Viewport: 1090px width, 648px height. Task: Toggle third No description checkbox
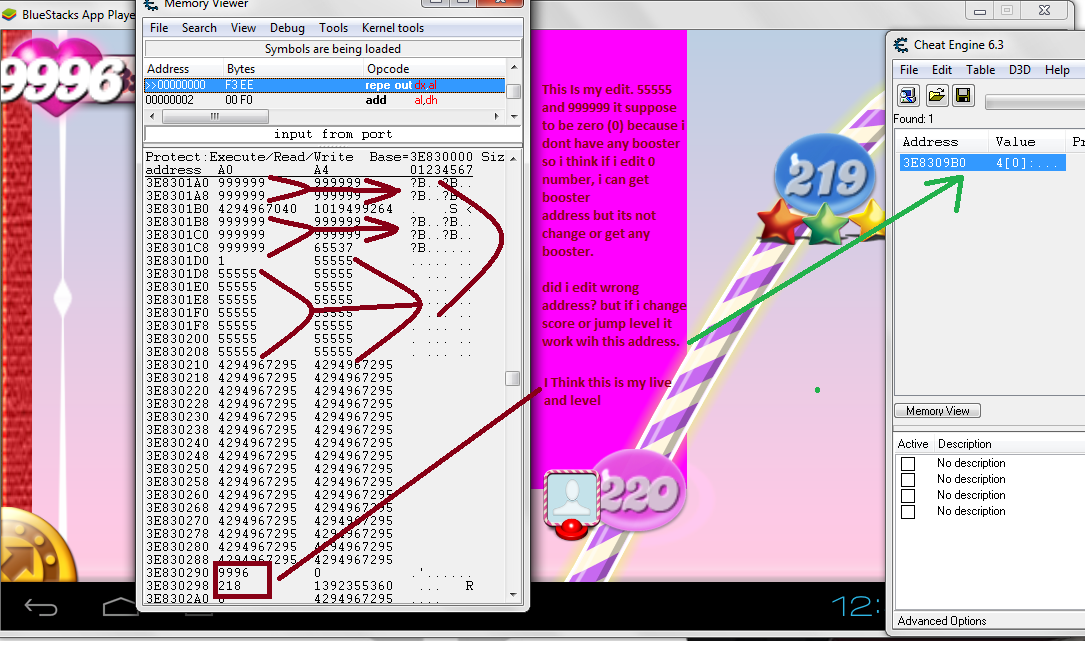(x=908, y=496)
